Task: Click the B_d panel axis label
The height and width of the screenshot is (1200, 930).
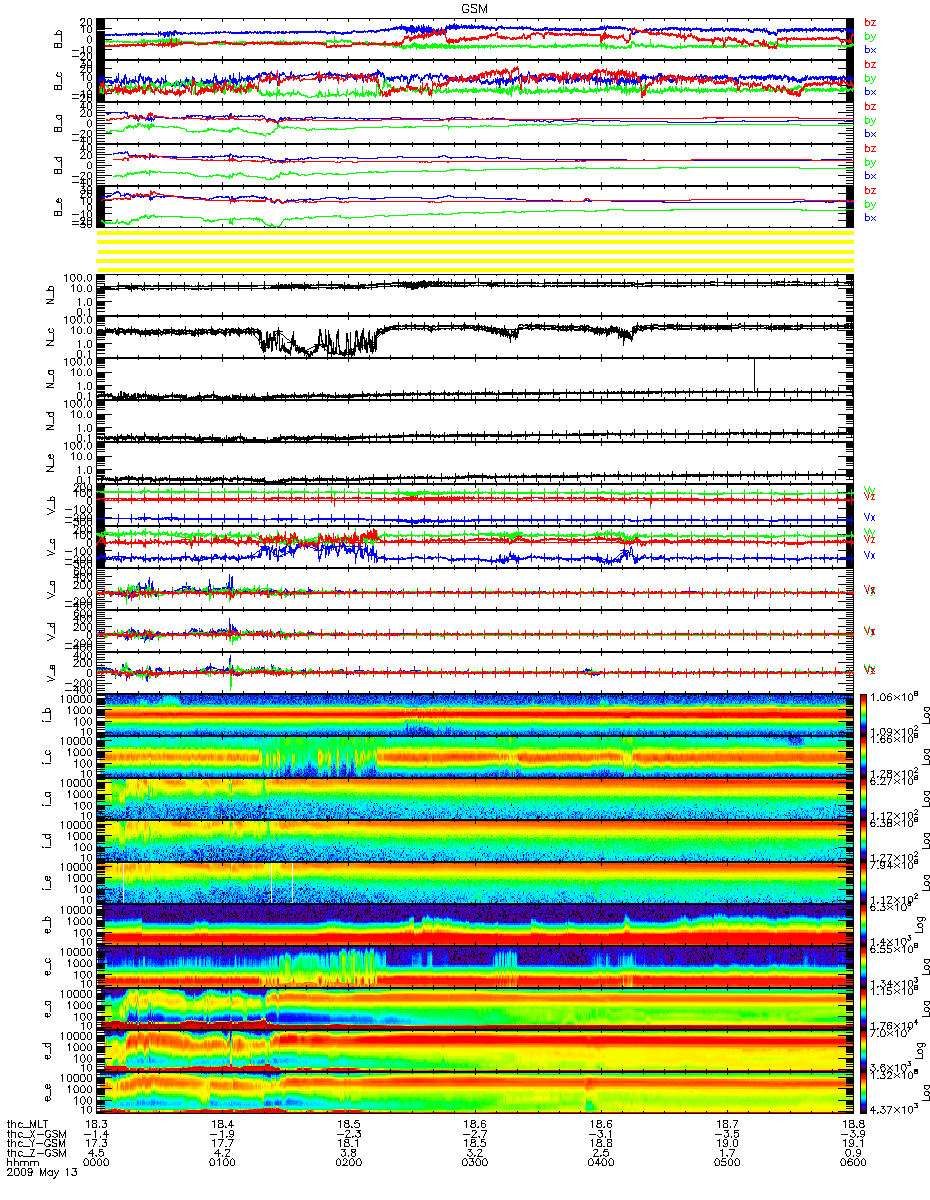Action: pos(58,166)
